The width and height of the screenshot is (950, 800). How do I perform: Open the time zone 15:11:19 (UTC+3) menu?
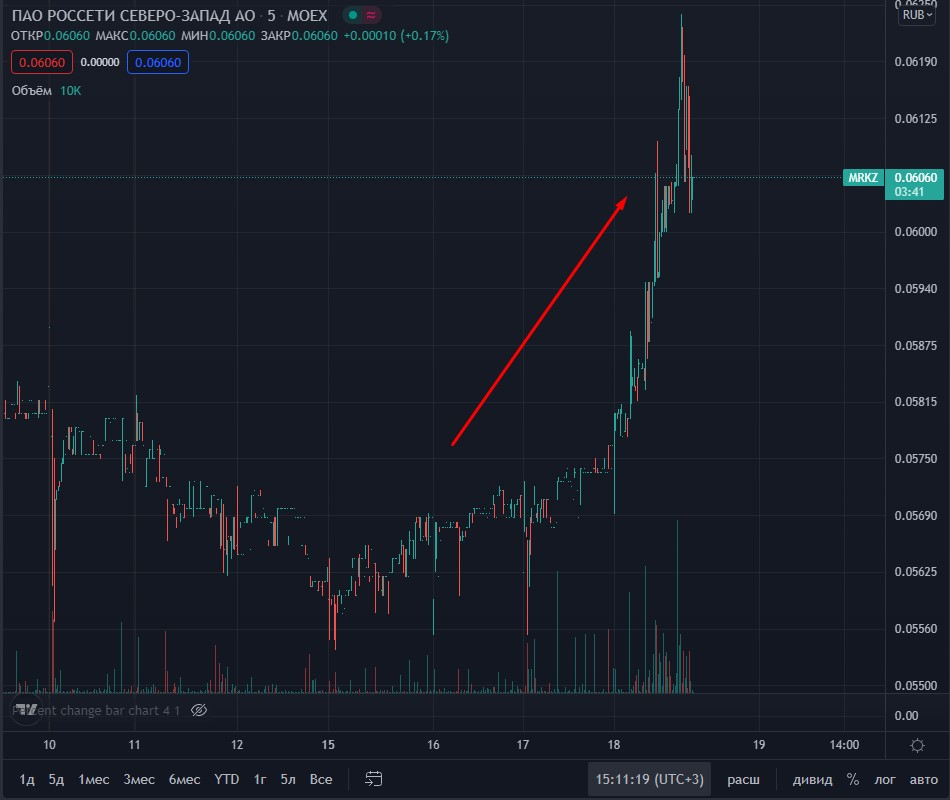(649, 779)
